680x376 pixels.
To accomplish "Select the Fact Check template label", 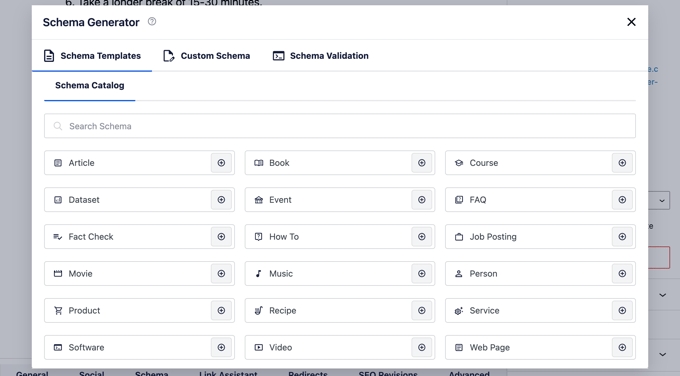I will click(91, 237).
